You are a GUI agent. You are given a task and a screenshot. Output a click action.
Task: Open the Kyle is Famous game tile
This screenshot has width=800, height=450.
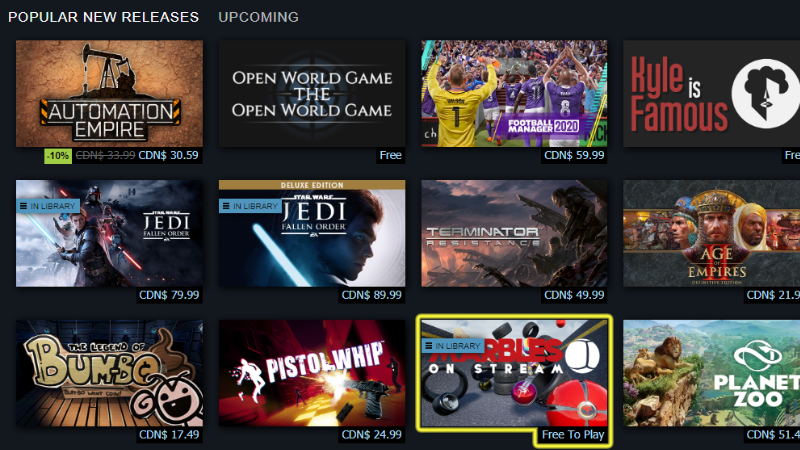tap(711, 94)
